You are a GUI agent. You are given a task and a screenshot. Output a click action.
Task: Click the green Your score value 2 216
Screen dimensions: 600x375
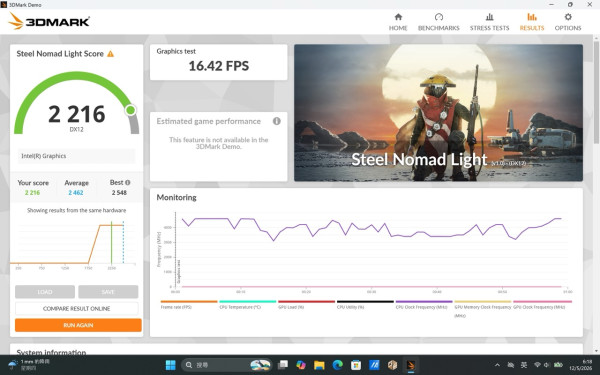click(x=33, y=192)
